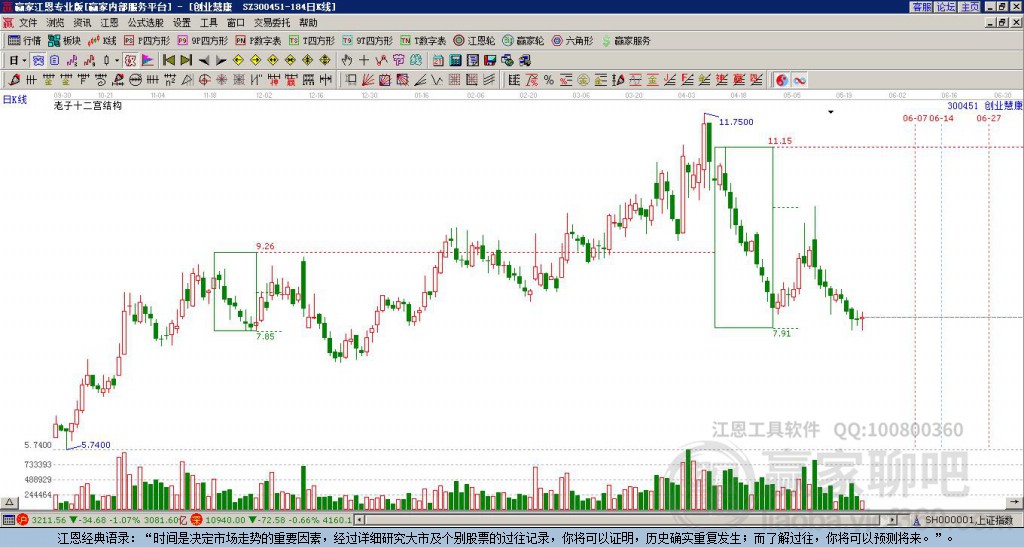Toggle the yin-yang icon button
The height and width of the screenshot is (548, 1024).
pyautogui.click(x=782, y=80)
